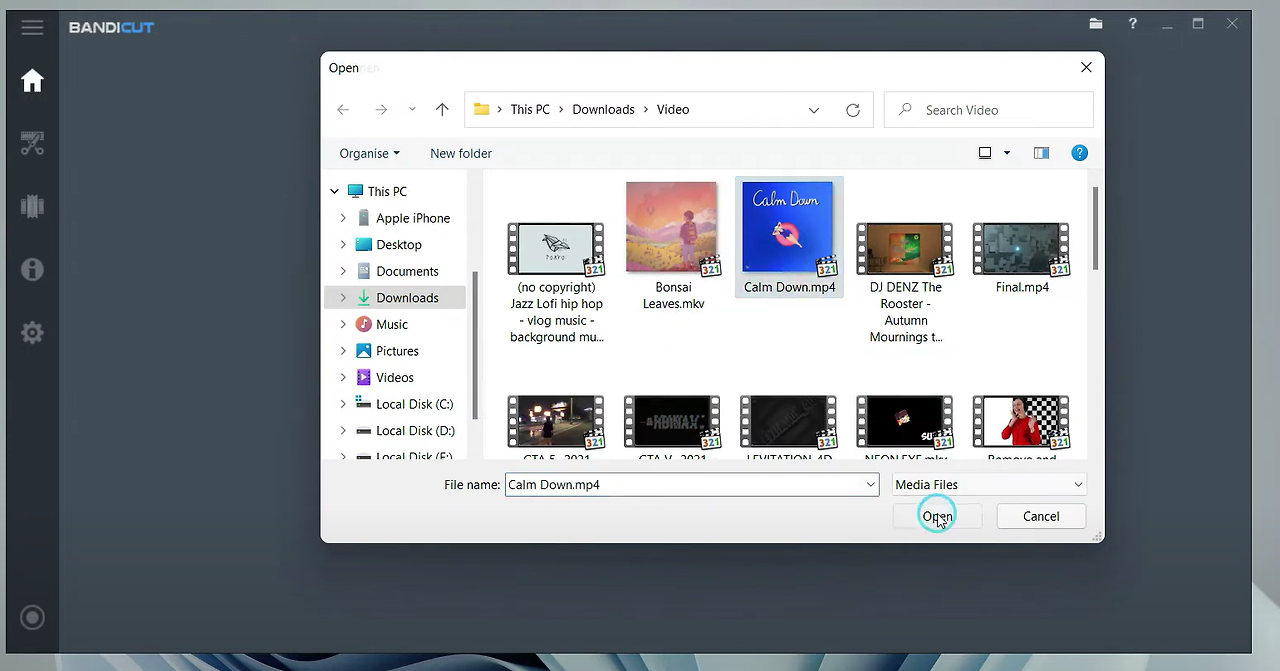
Task: Refresh the Video folder listing
Action: pos(853,110)
